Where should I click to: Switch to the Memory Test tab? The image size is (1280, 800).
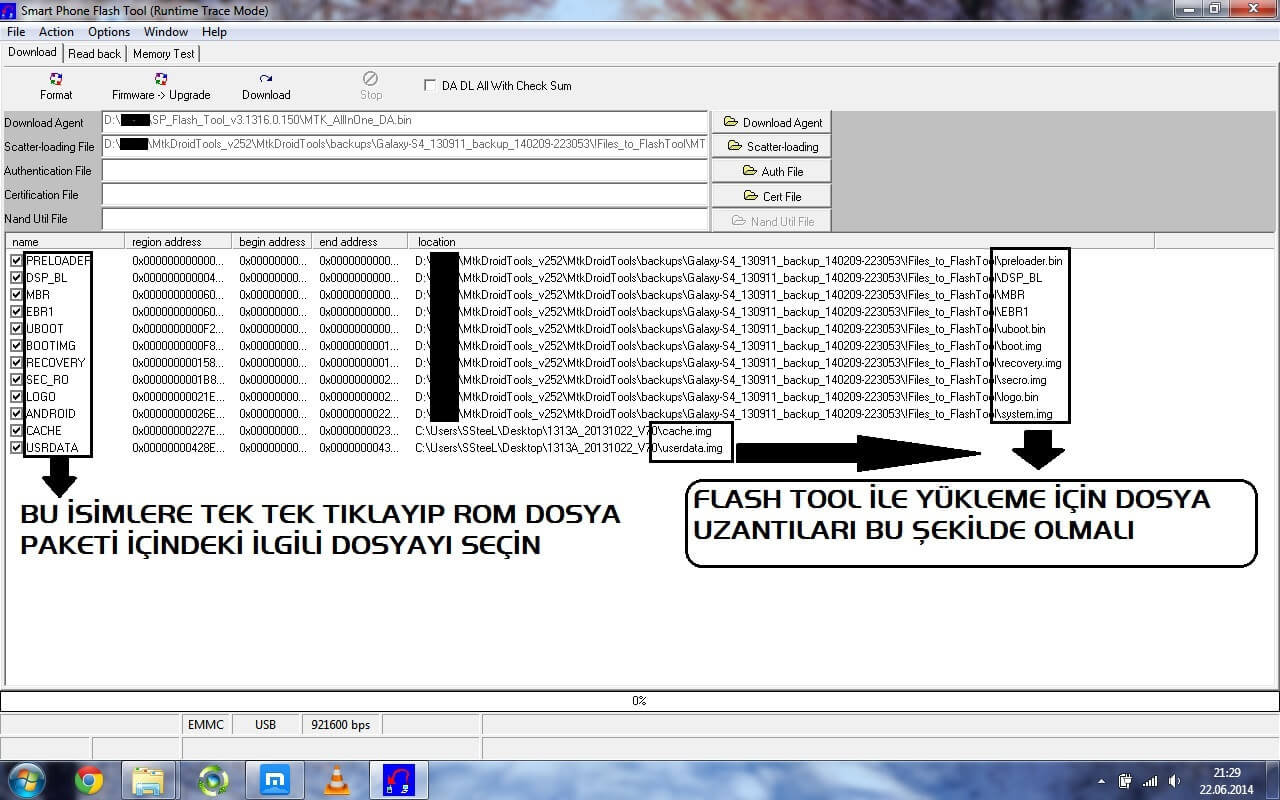(x=164, y=54)
